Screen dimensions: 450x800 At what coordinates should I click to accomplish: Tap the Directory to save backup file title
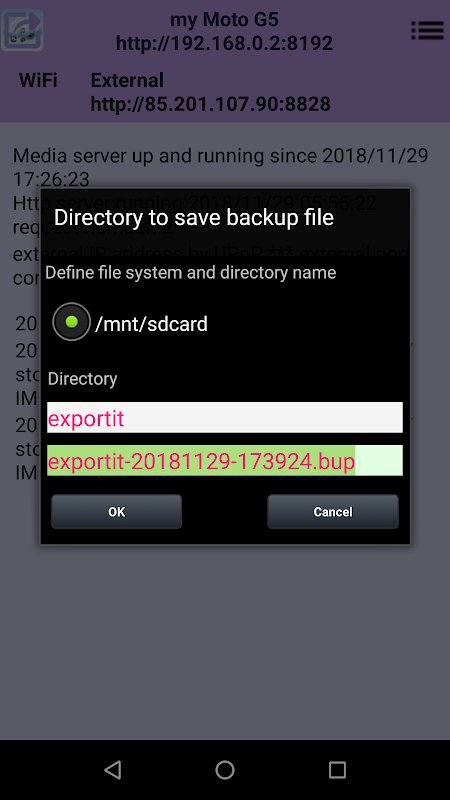point(194,218)
